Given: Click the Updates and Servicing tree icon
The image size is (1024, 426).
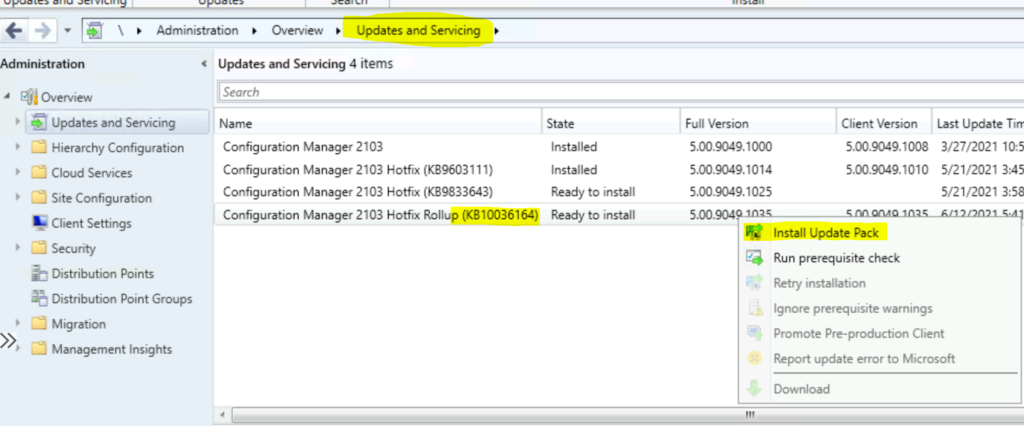Looking at the screenshot, I should coord(39,122).
